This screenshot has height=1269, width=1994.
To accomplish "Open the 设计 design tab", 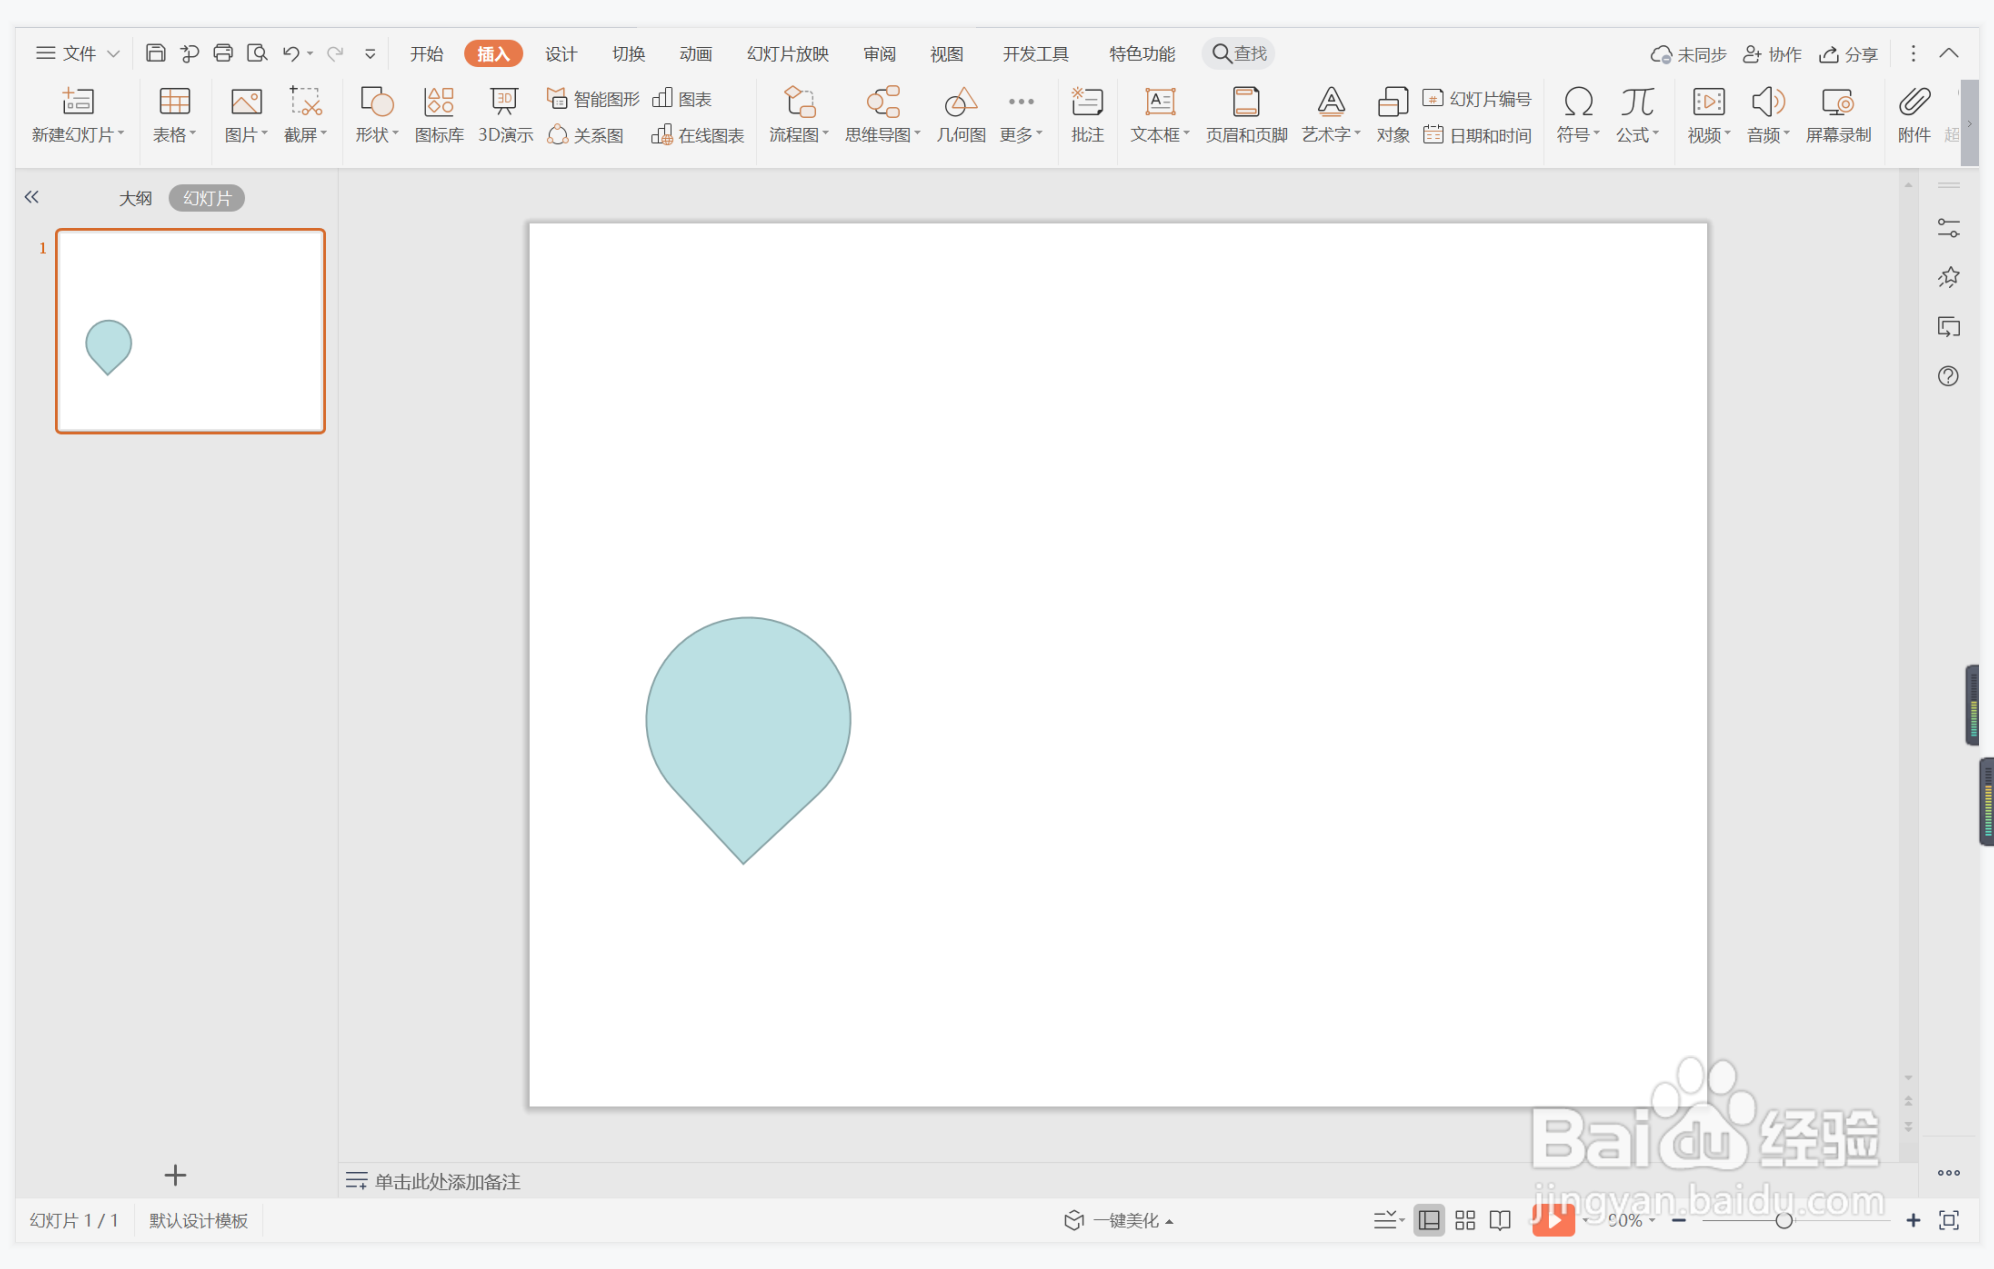I will point(560,53).
